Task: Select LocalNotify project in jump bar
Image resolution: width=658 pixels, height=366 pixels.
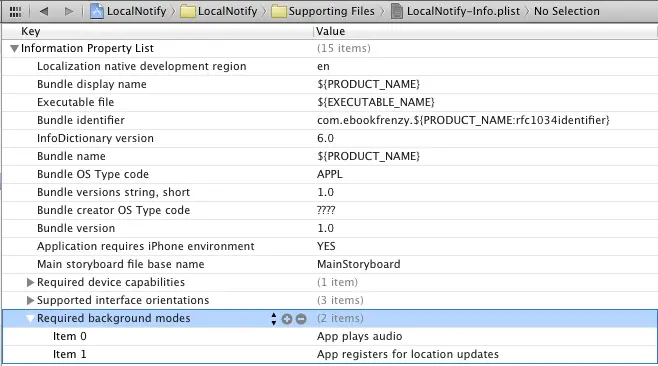Action: (x=128, y=11)
